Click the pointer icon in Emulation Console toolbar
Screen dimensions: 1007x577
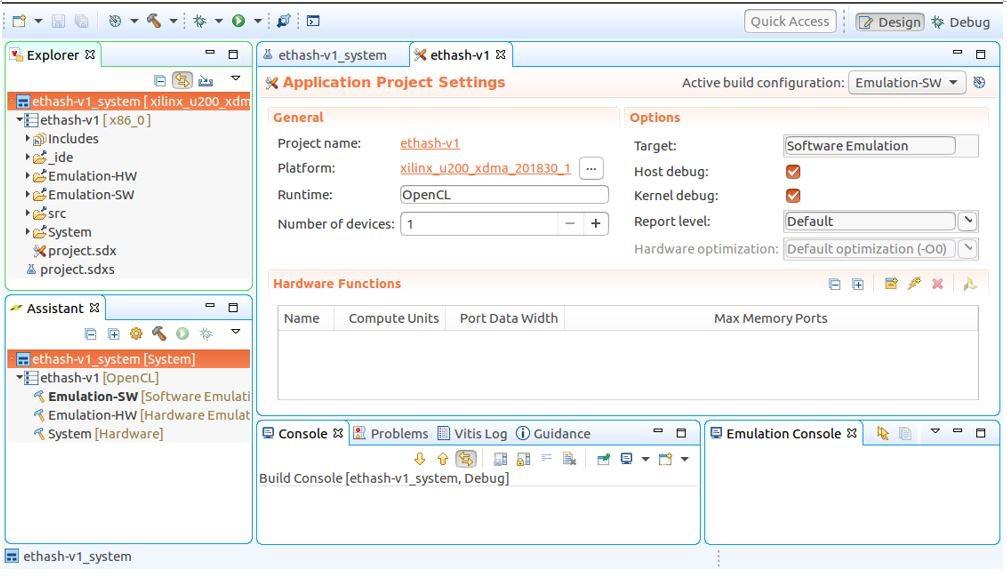(882, 434)
